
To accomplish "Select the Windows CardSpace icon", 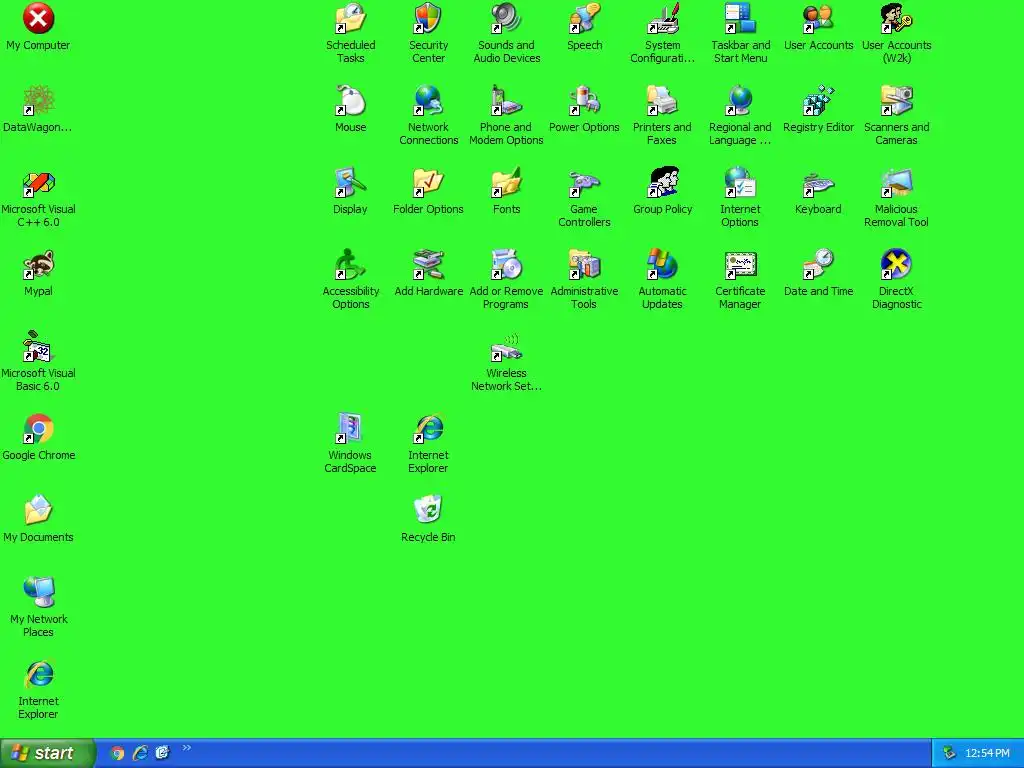I will 350,430.
